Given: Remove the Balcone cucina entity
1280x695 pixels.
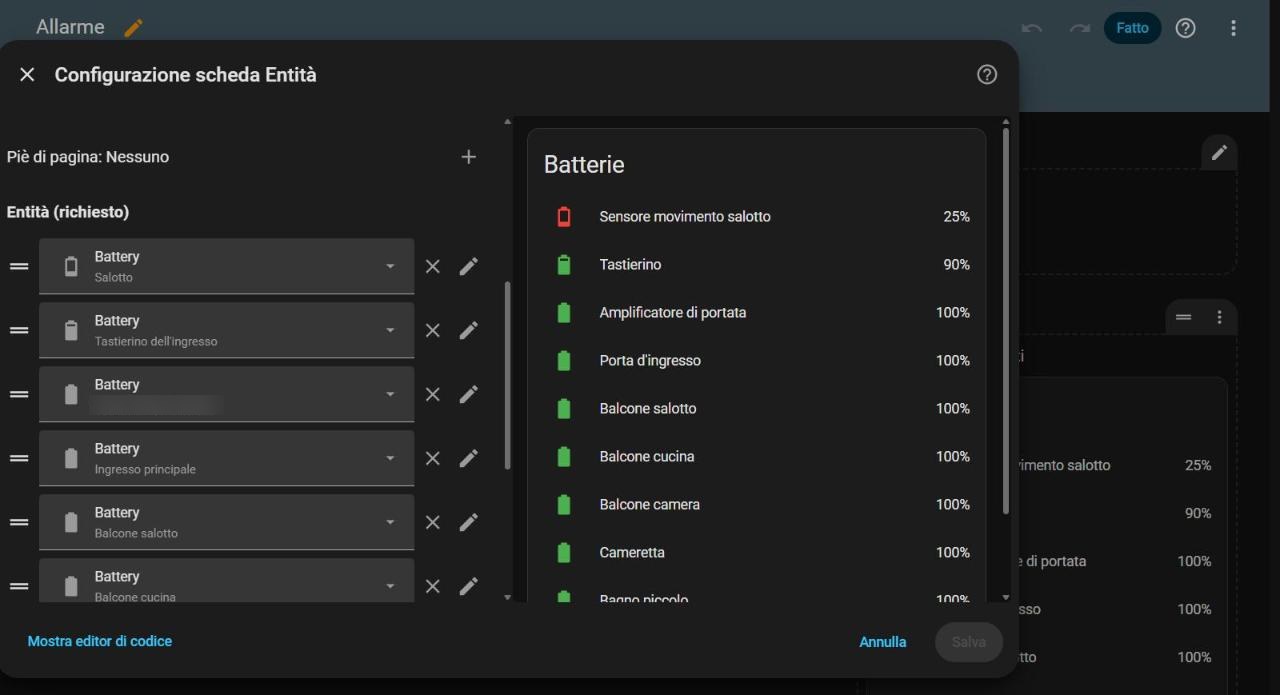Looking at the screenshot, I should 432,586.
